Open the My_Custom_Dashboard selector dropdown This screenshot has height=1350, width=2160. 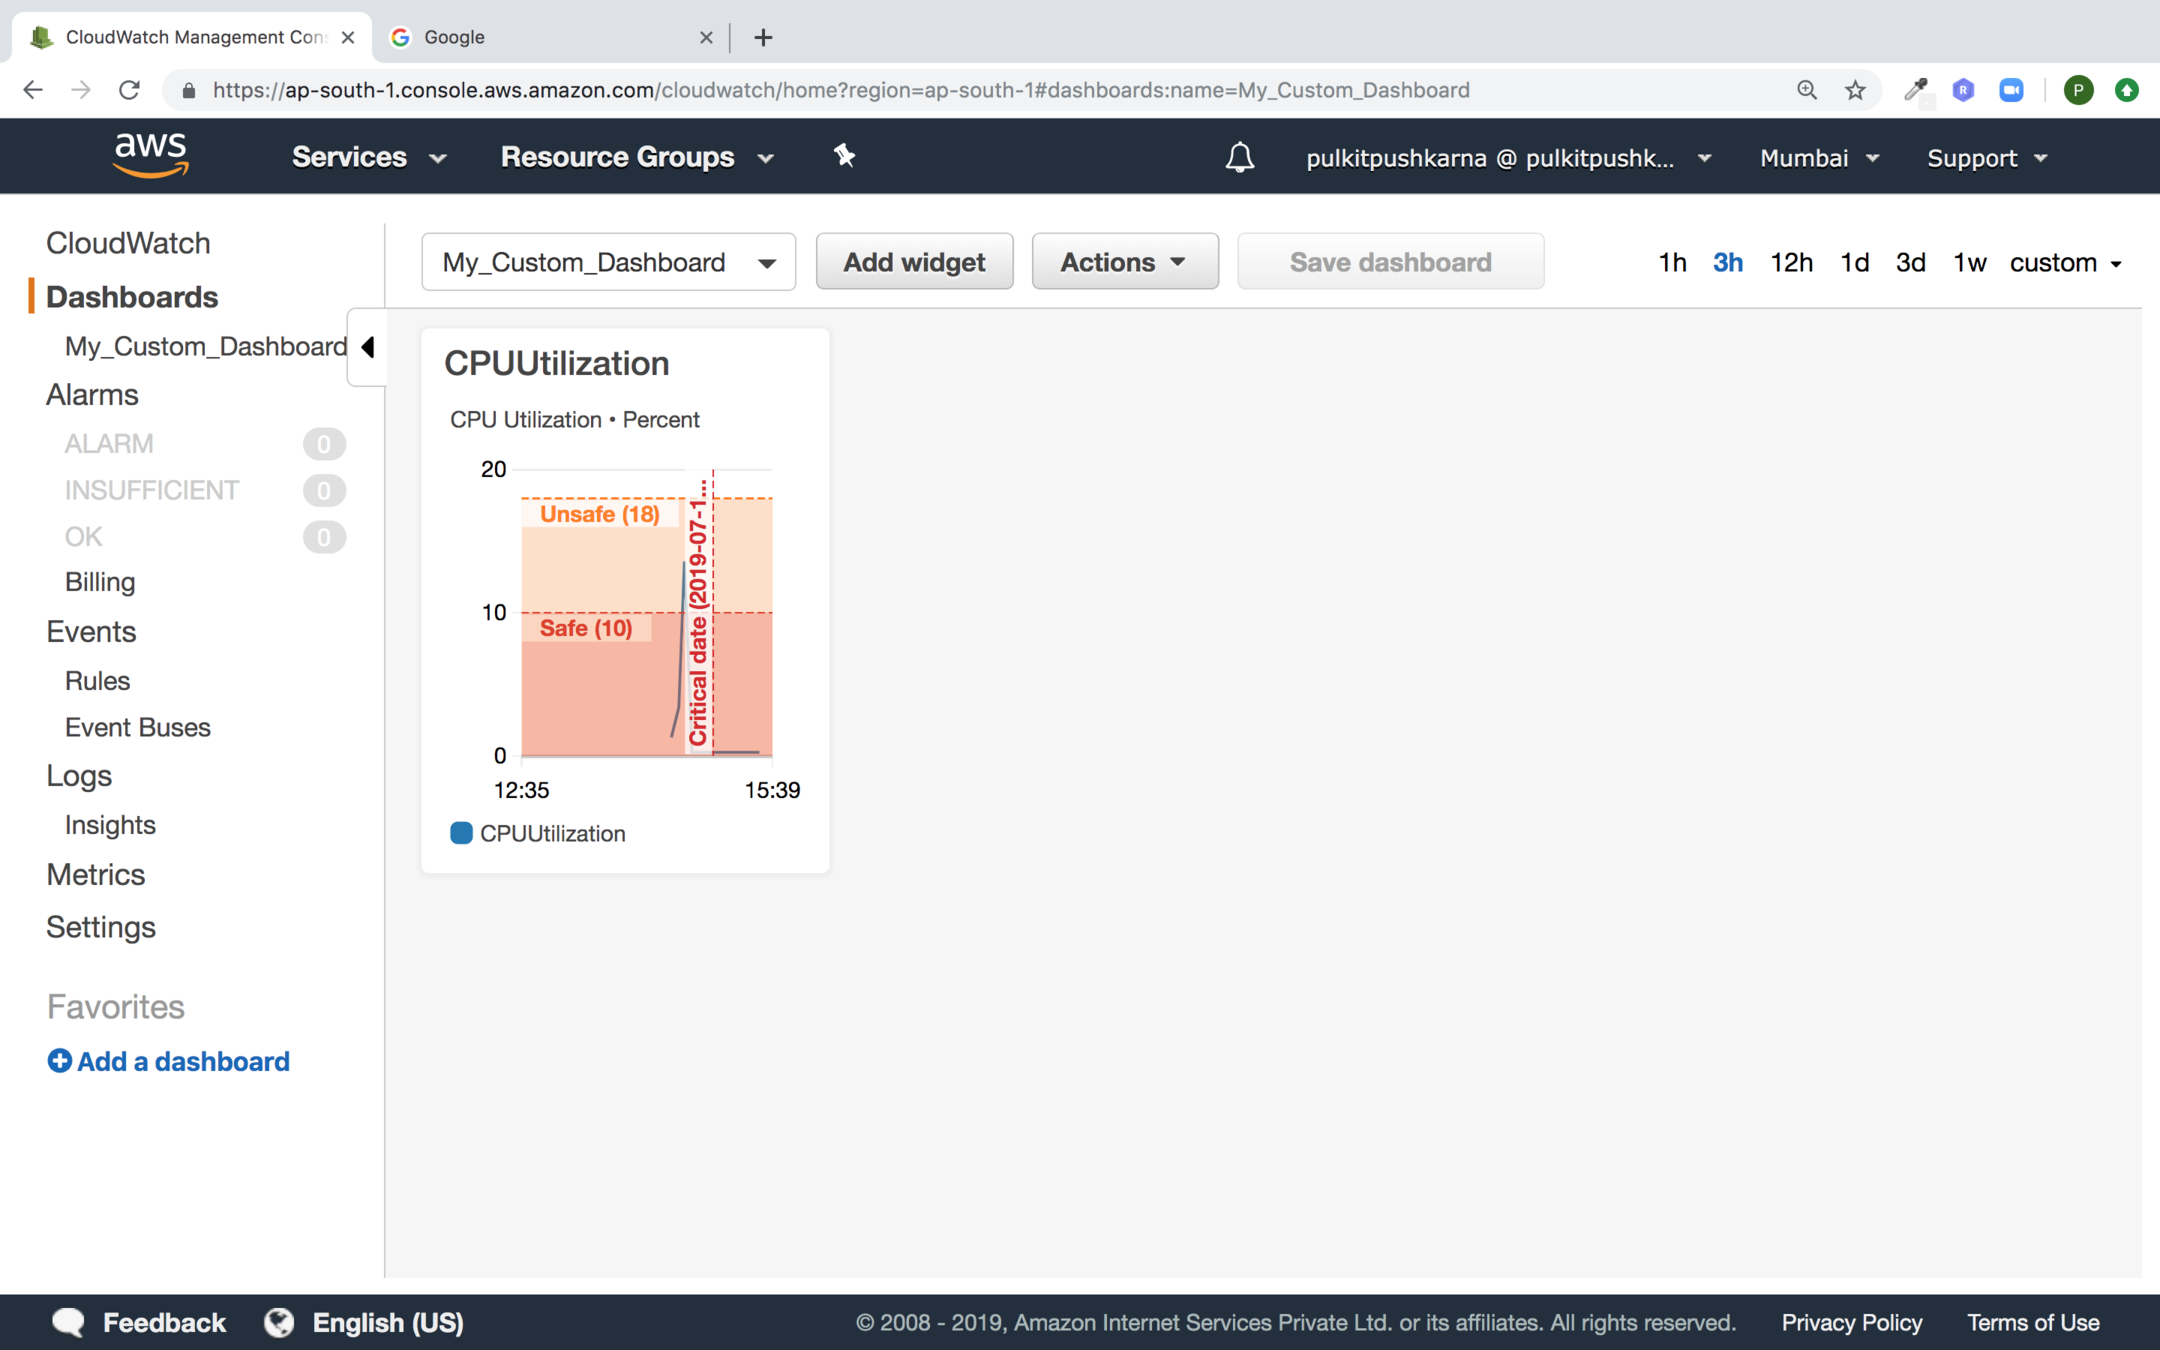point(608,262)
